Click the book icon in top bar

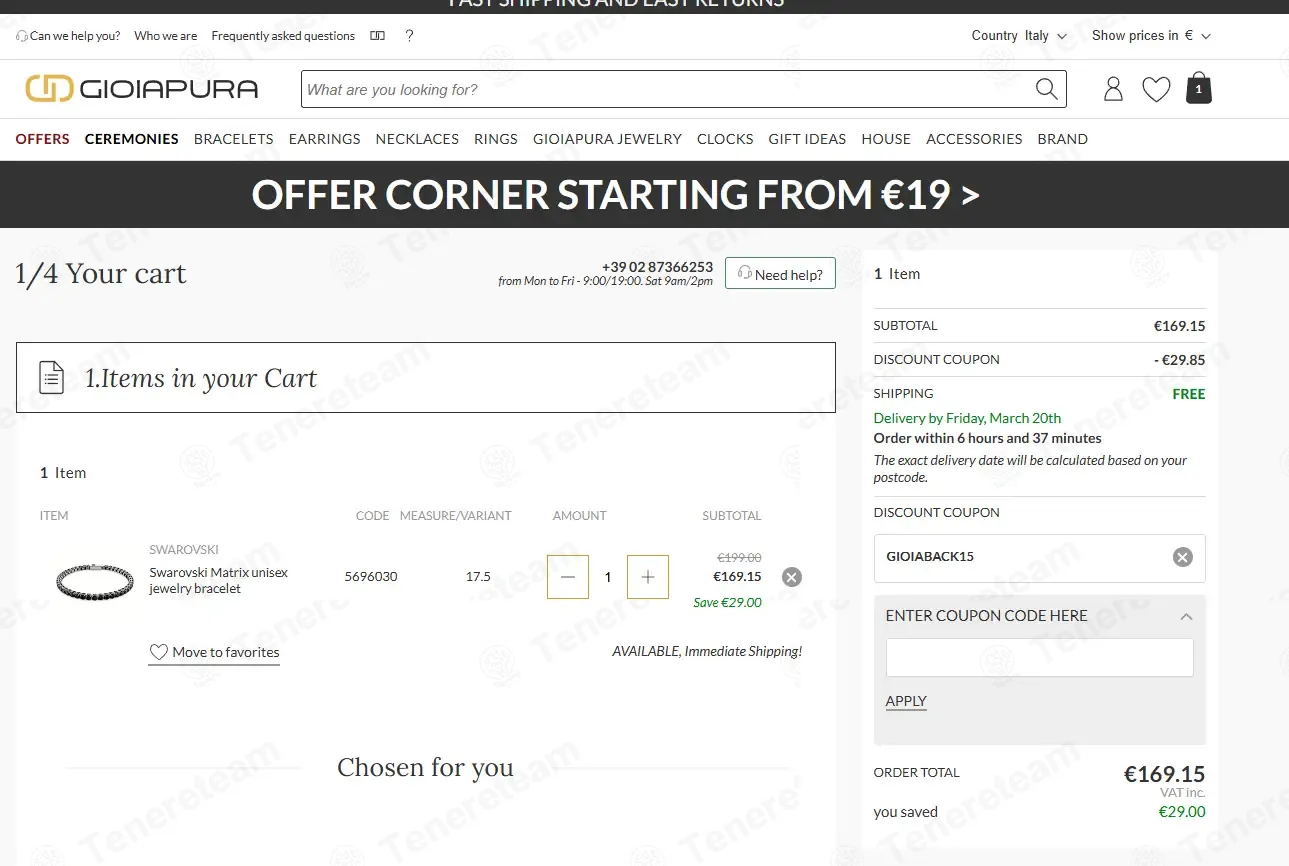(377, 36)
